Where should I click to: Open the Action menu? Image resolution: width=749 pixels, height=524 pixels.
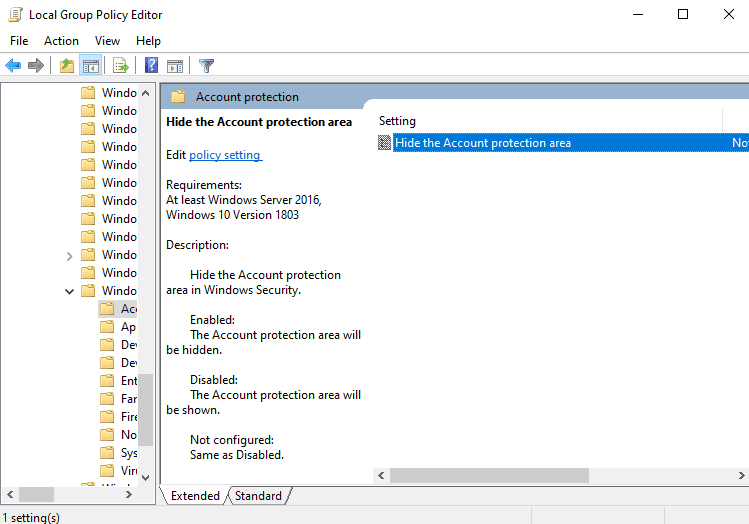click(61, 41)
